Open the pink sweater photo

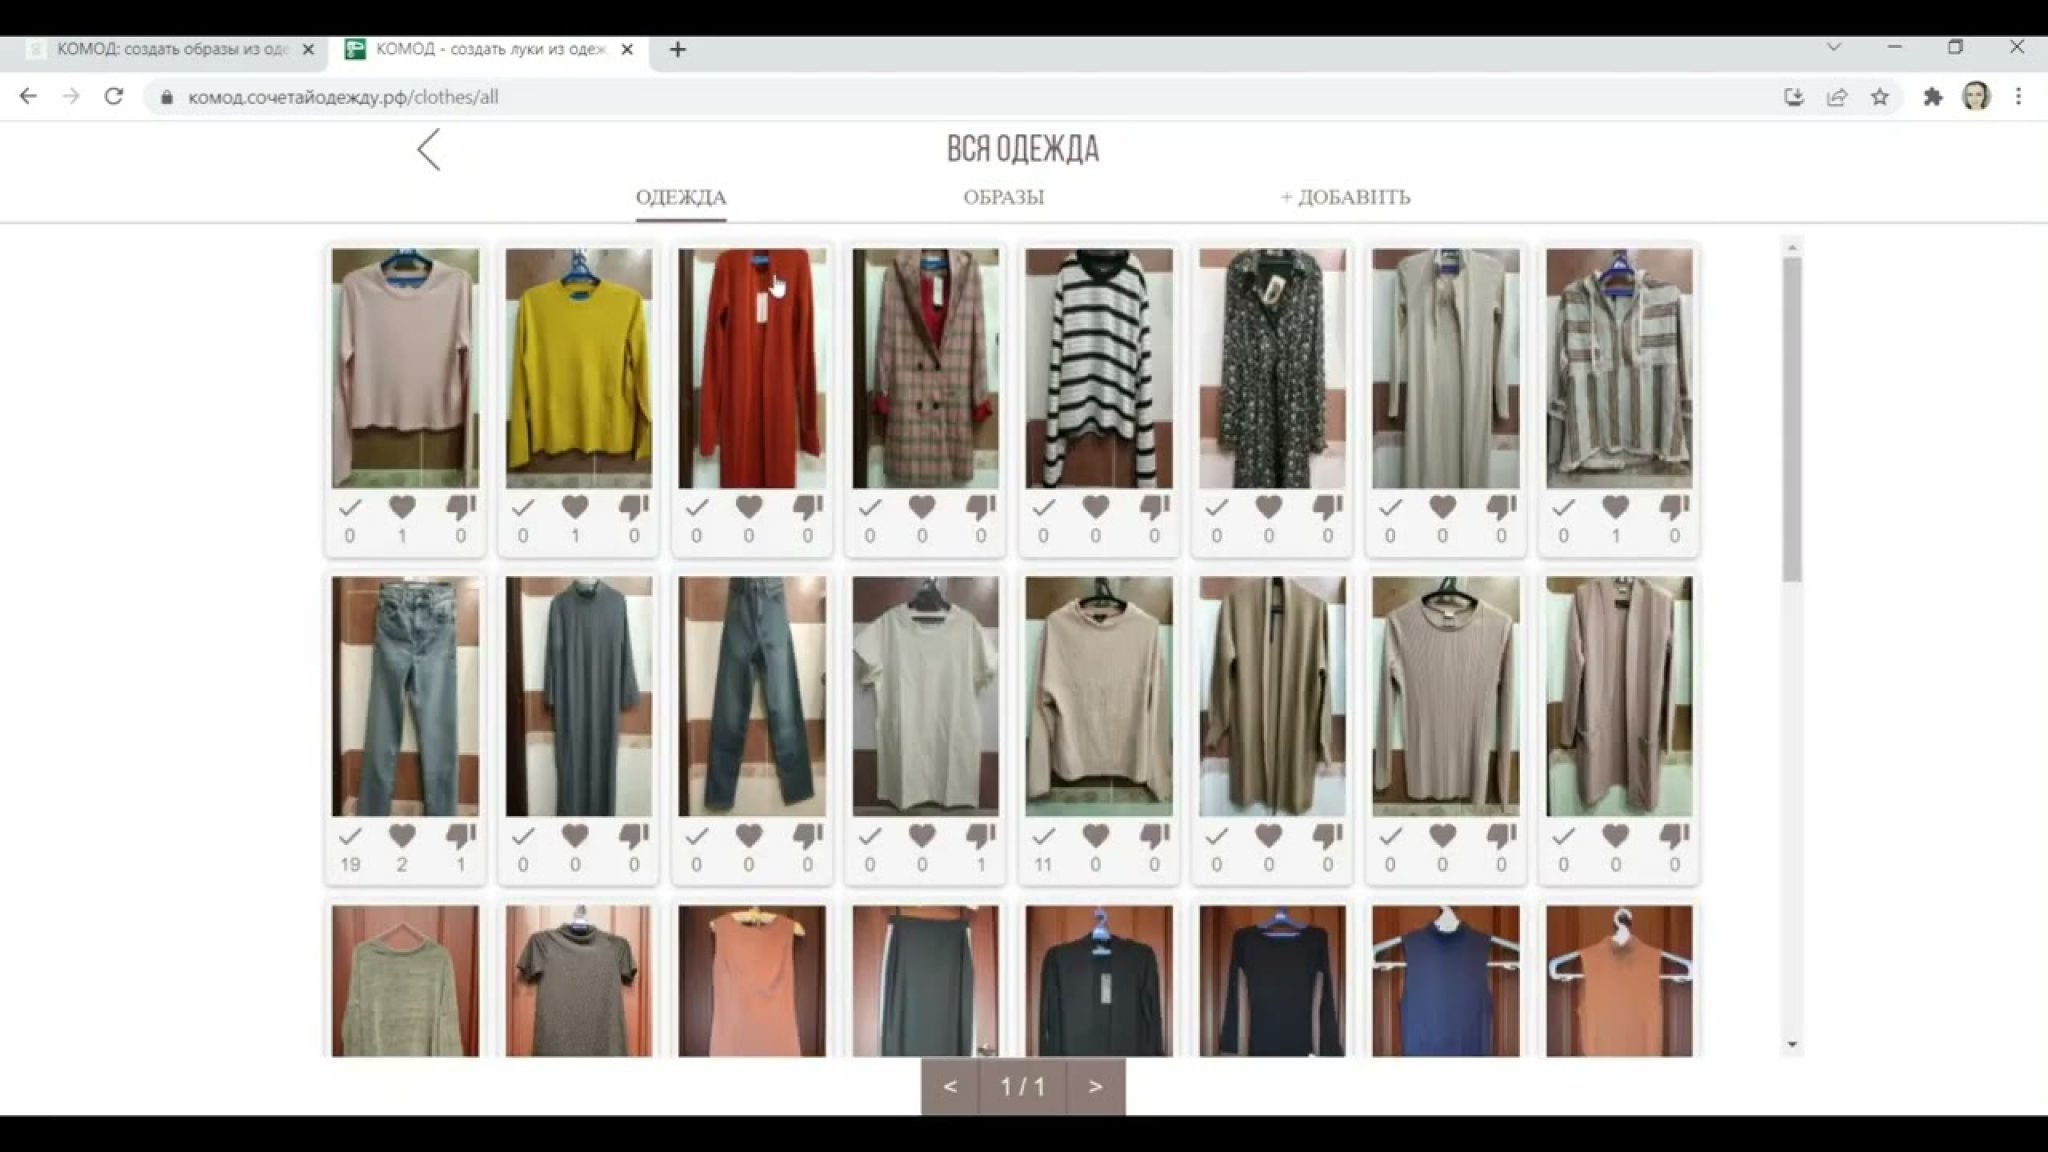point(405,368)
